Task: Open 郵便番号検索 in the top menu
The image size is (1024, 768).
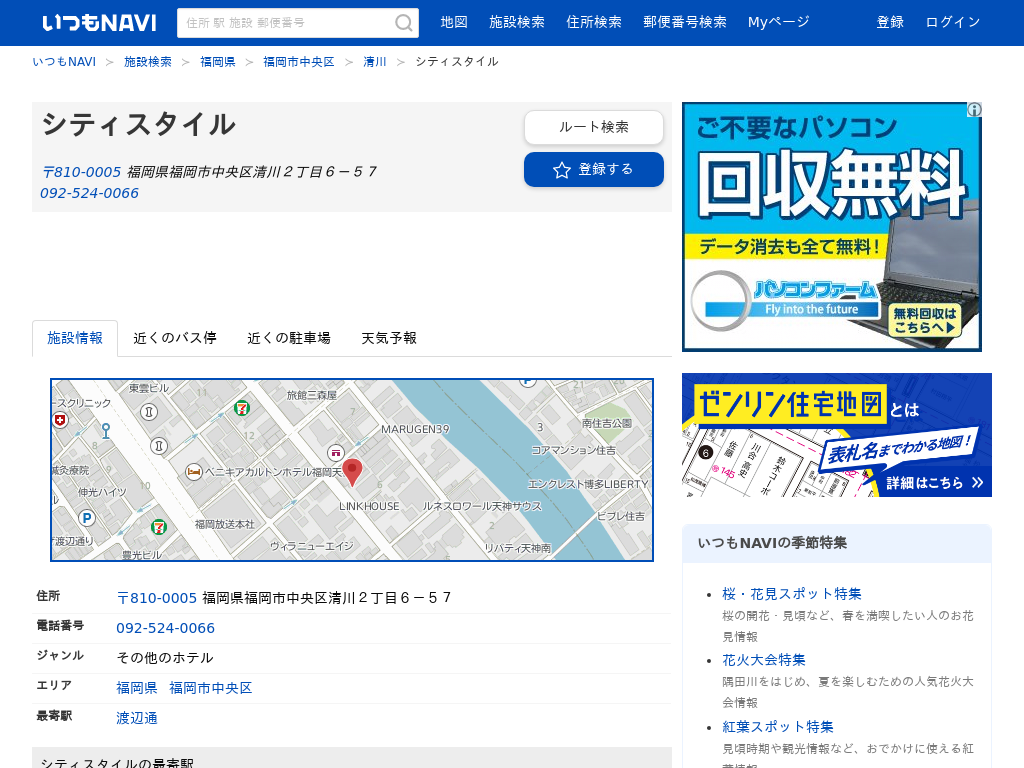Action: tap(685, 22)
